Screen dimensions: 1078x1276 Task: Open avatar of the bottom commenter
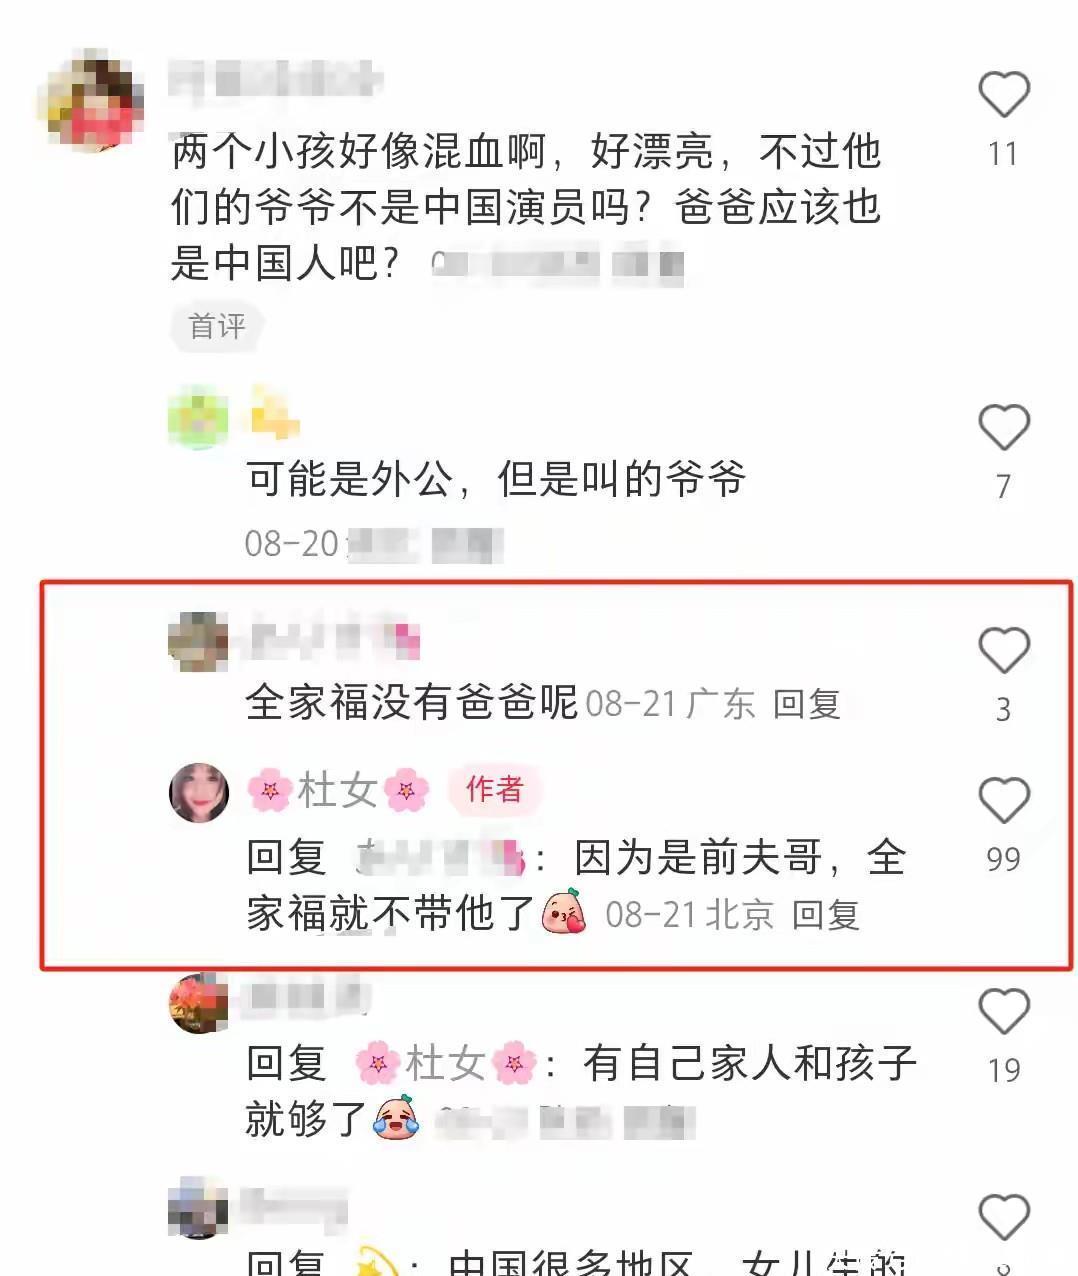click(198, 1208)
